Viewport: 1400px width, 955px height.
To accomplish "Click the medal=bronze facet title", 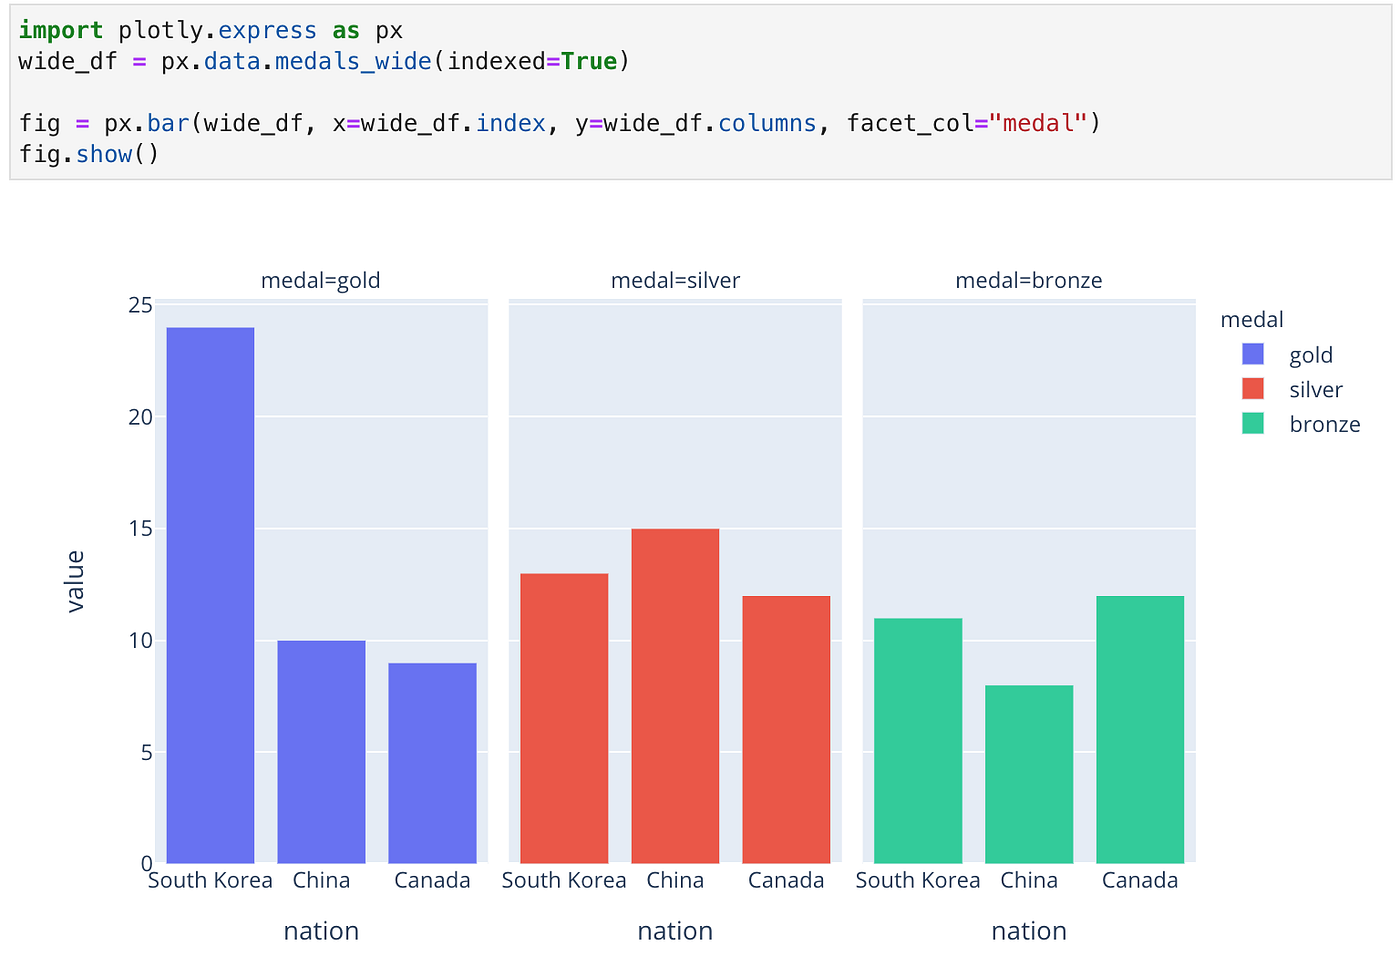I will [x=1028, y=280].
